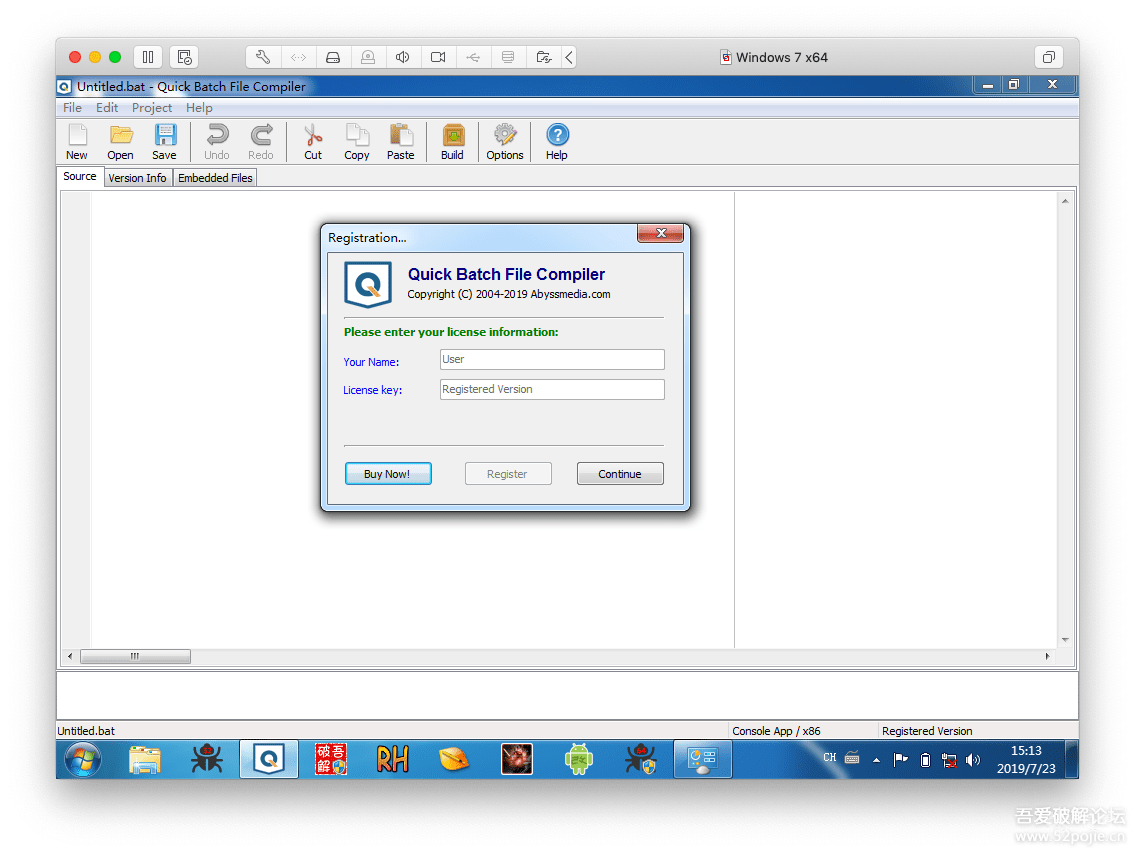This screenshot has width=1135, height=853.
Task: Click Continue in the Registration dialog
Action: 620,474
